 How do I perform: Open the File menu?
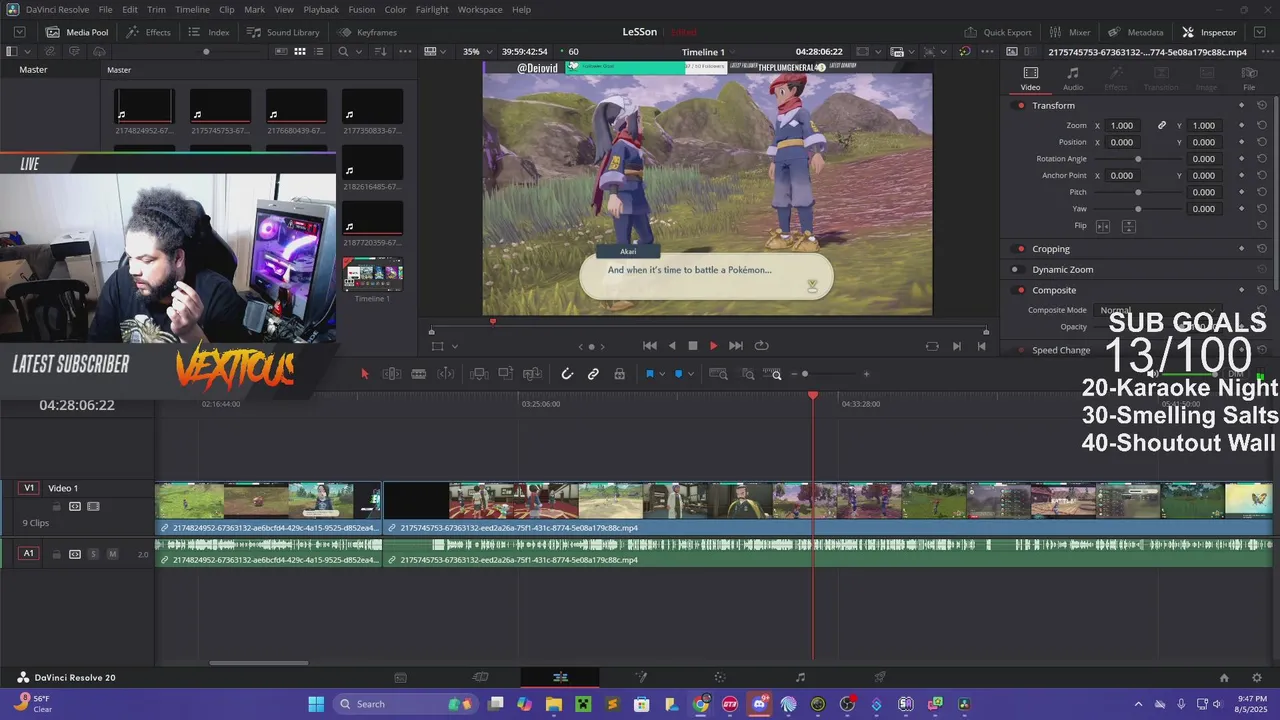click(105, 10)
